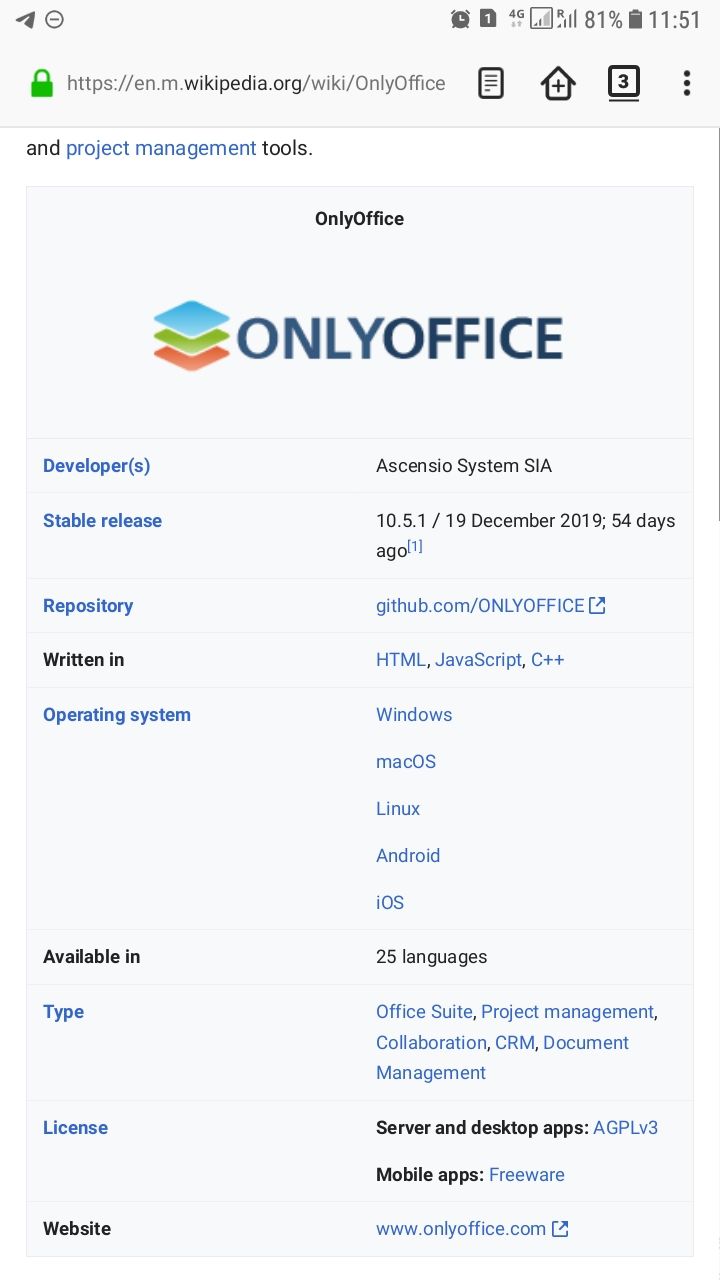Viewport: 720px width, 1280px height.
Task: Tap the 'Written in' row label
Action: 84,659
